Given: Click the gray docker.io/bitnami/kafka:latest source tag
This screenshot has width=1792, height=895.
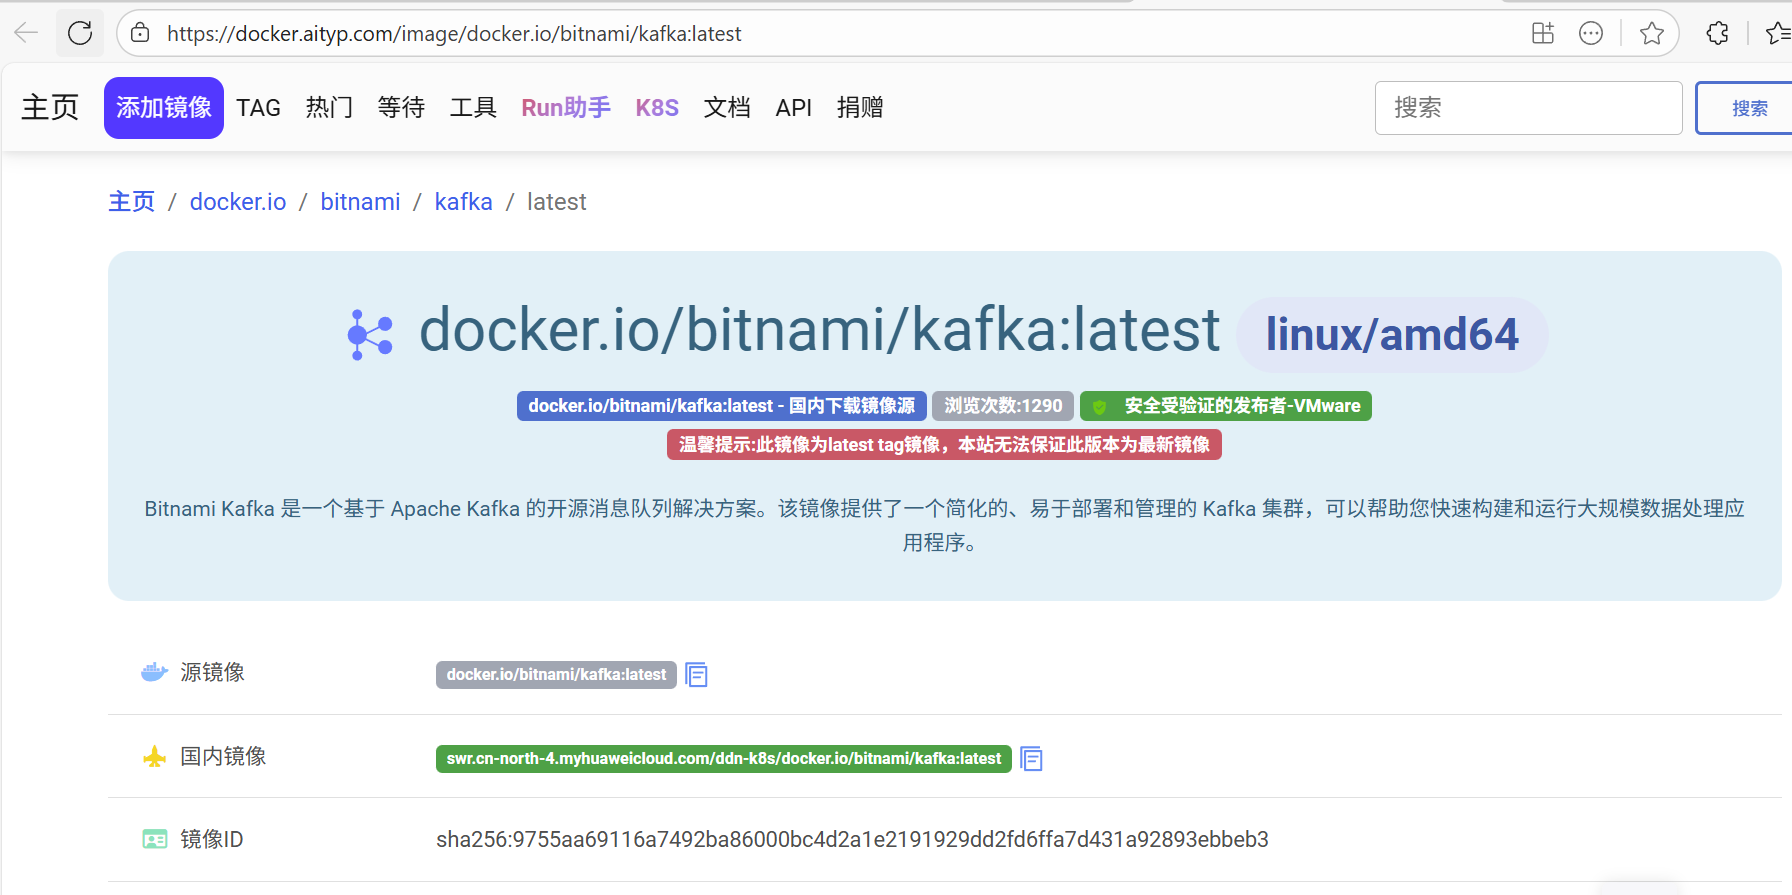Looking at the screenshot, I should click(556, 675).
